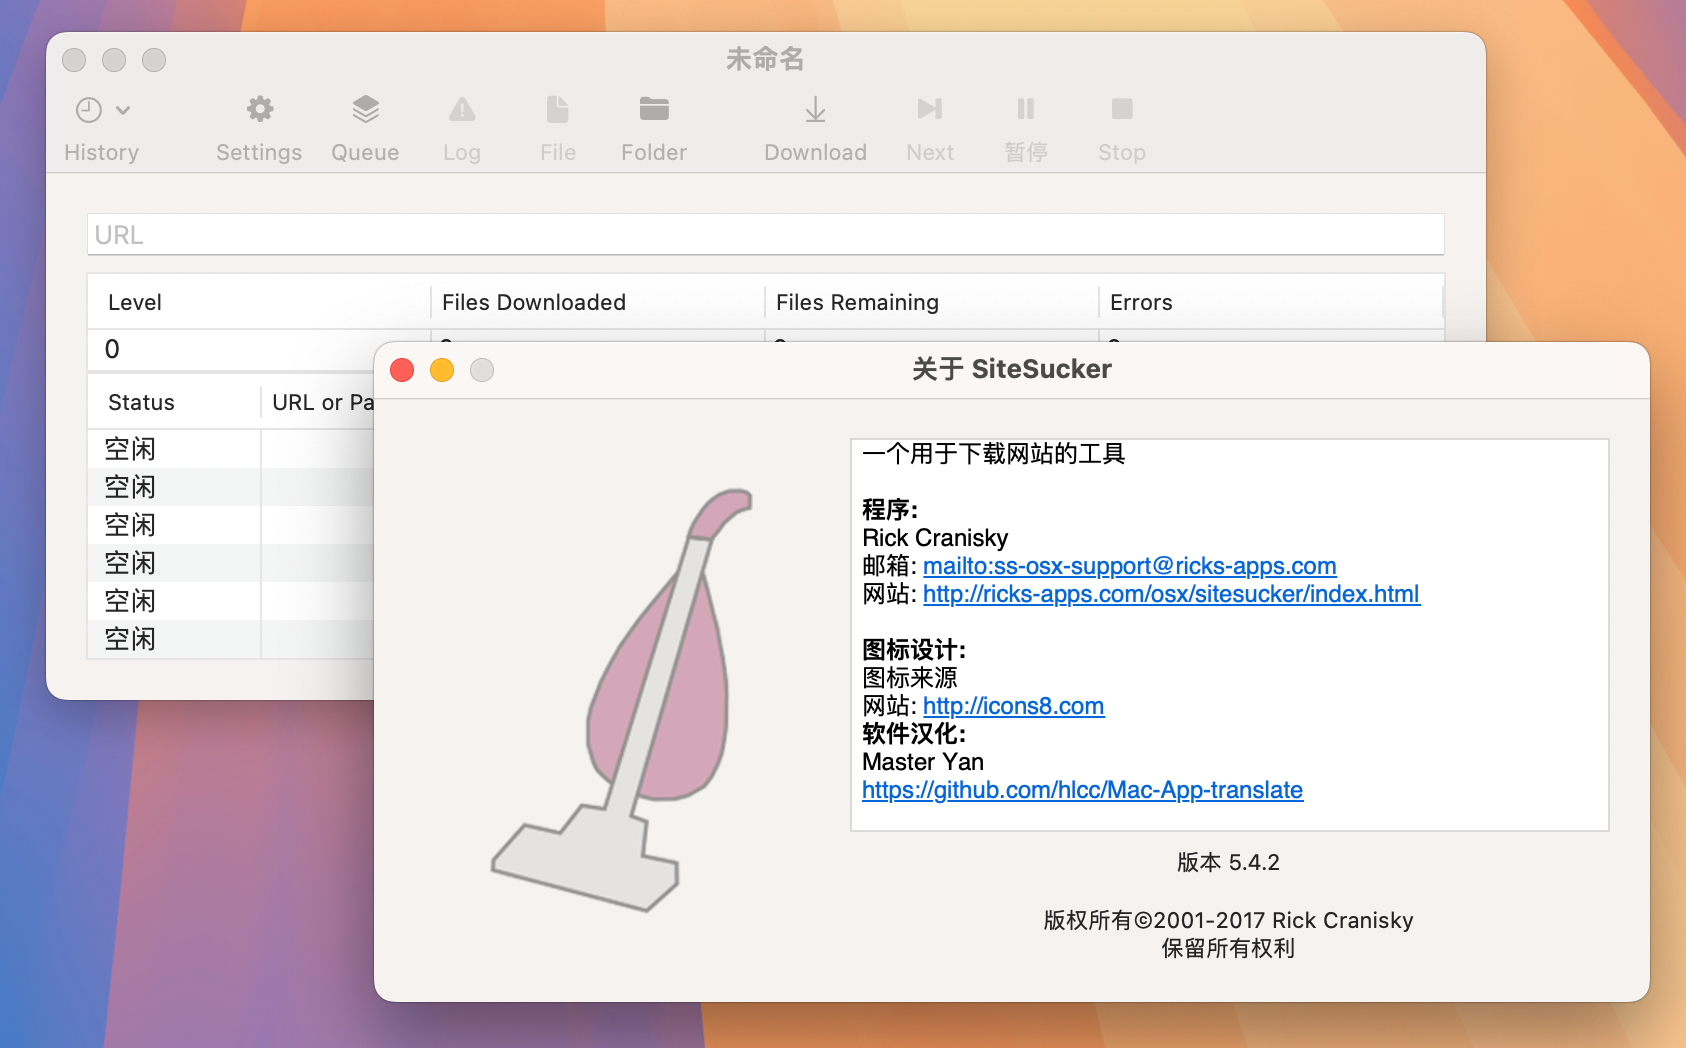This screenshot has width=1686, height=1048.
Task: Click the 关于 SiteSucker window title
Action: [1012, 369]
